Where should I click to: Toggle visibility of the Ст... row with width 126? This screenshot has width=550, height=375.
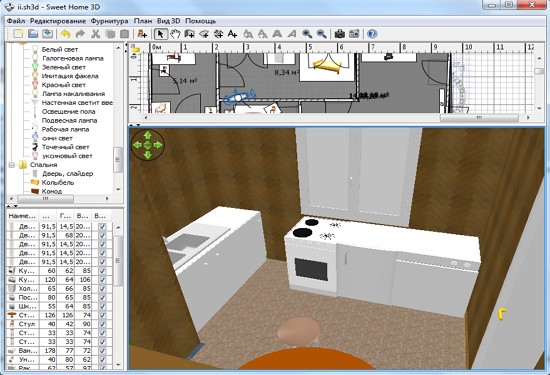(102, 315)
